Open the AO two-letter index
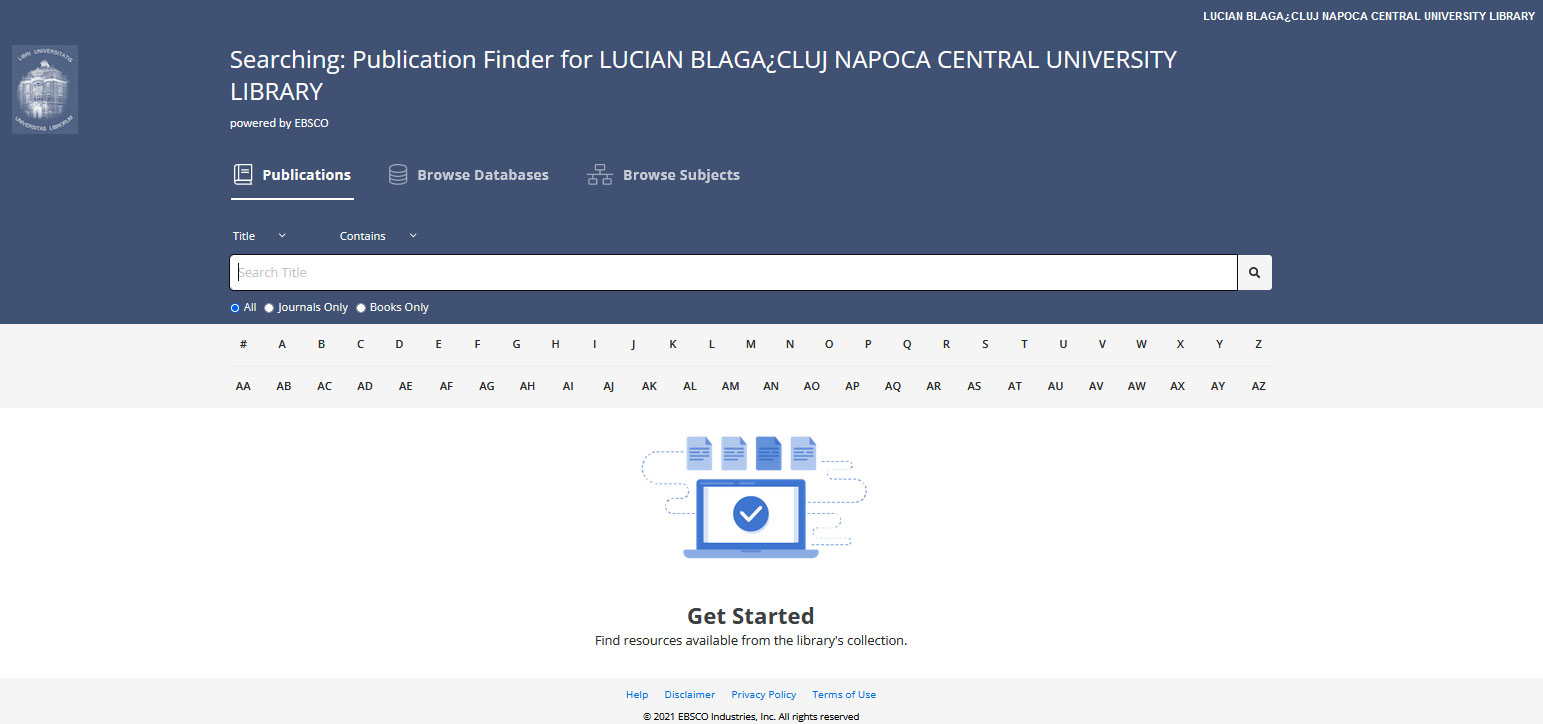The width and height of the screenshot is (1543, 724). 812,386
